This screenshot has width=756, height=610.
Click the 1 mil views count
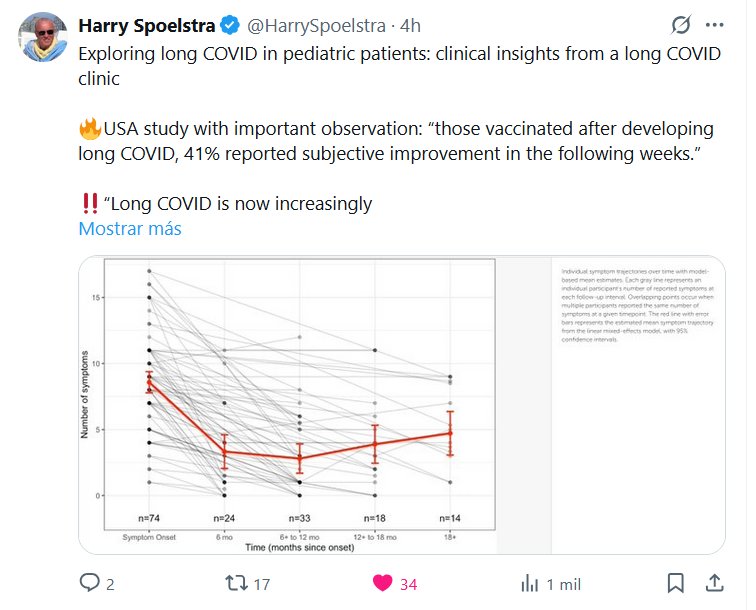coord(563,584)
